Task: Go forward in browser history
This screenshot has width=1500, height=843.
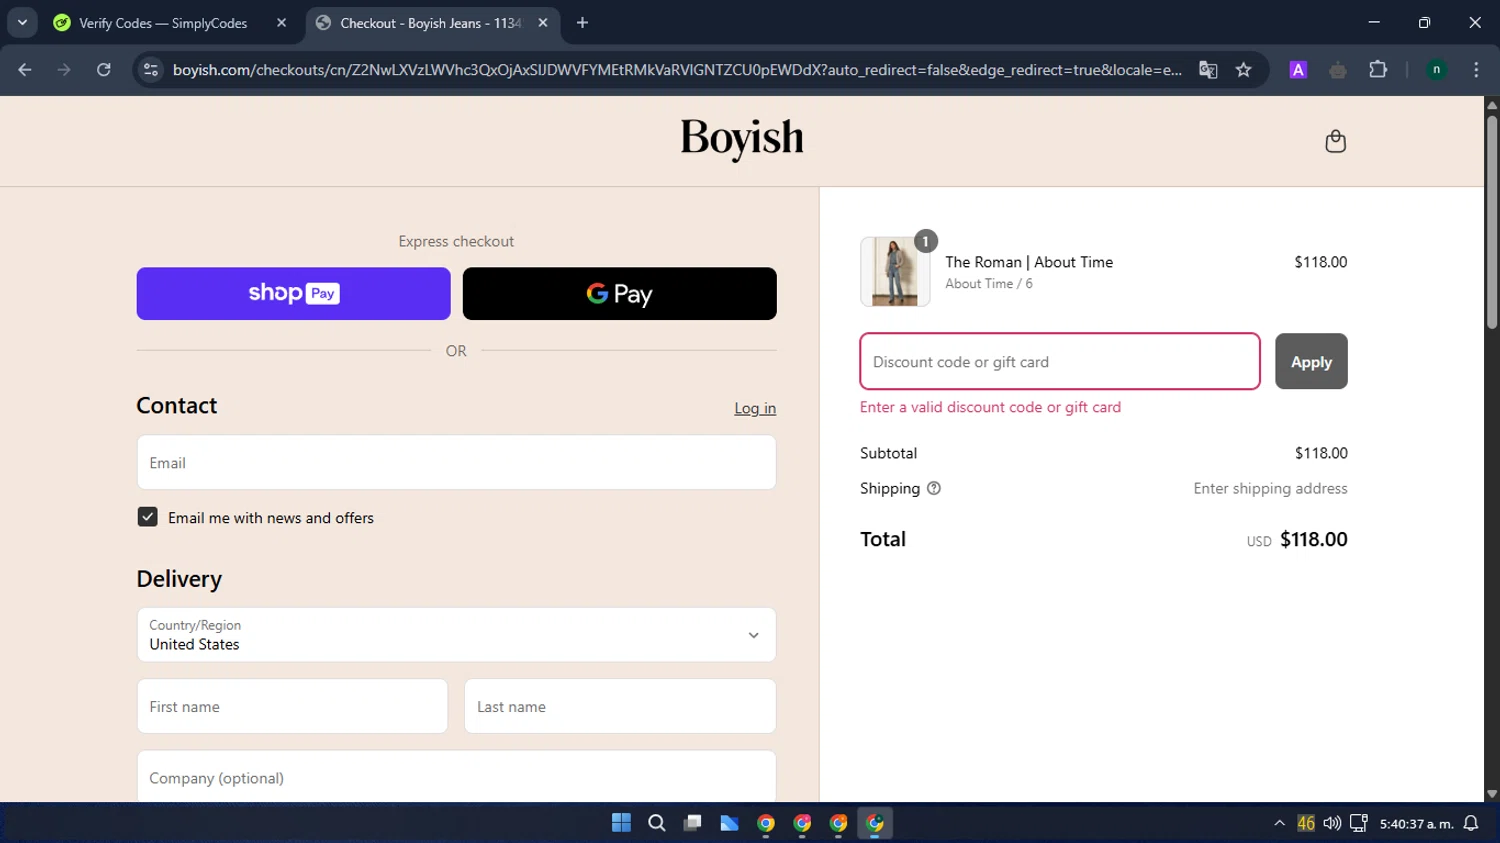Action: [64, 69]
